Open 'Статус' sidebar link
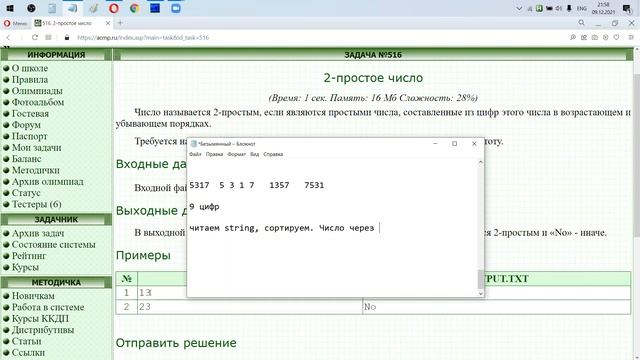640x360 pixels. pos(26,193)
